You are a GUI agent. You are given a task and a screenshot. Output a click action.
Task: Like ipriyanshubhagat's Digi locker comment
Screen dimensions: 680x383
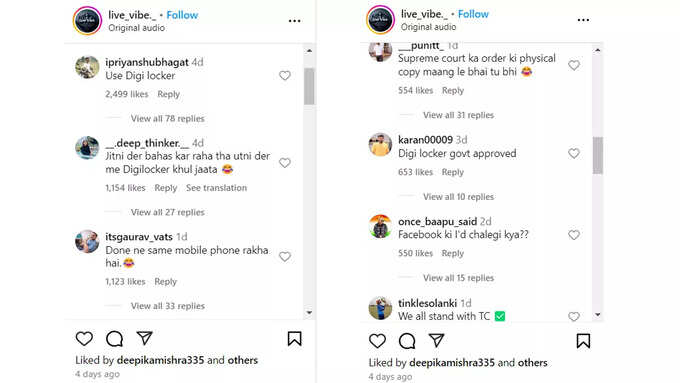(284, 75)
